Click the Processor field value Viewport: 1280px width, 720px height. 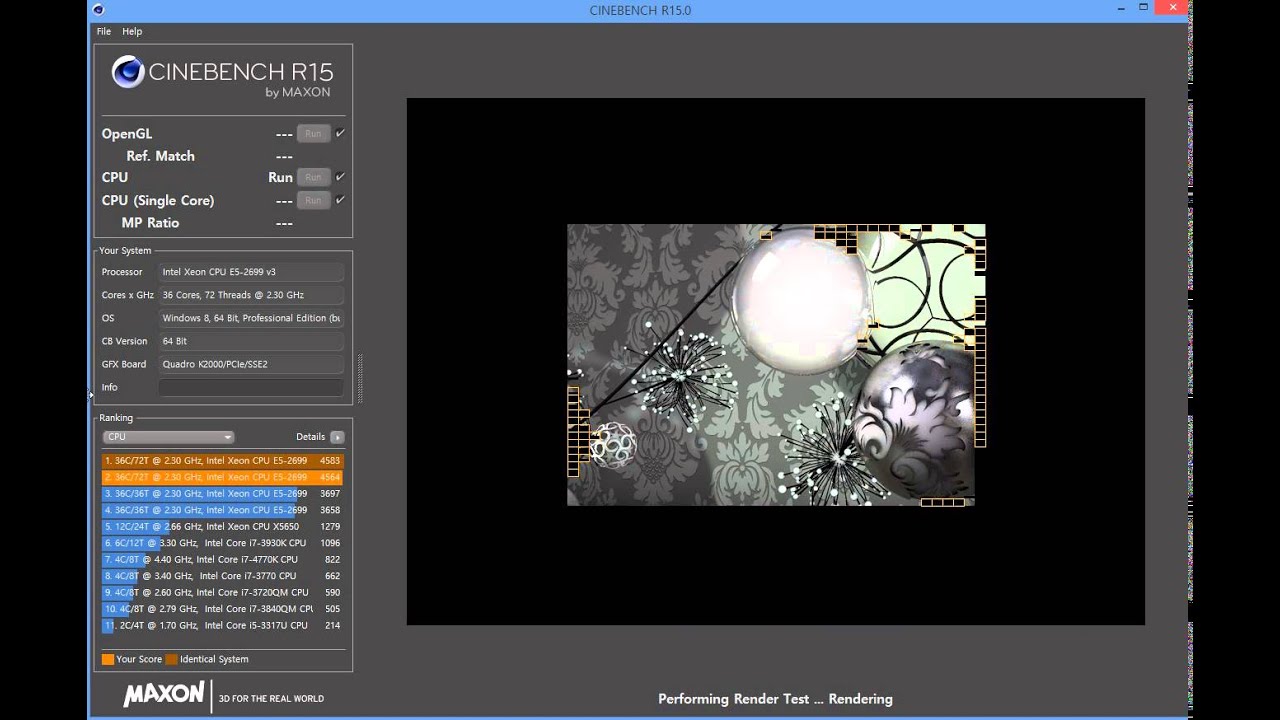tap(251, 272)
